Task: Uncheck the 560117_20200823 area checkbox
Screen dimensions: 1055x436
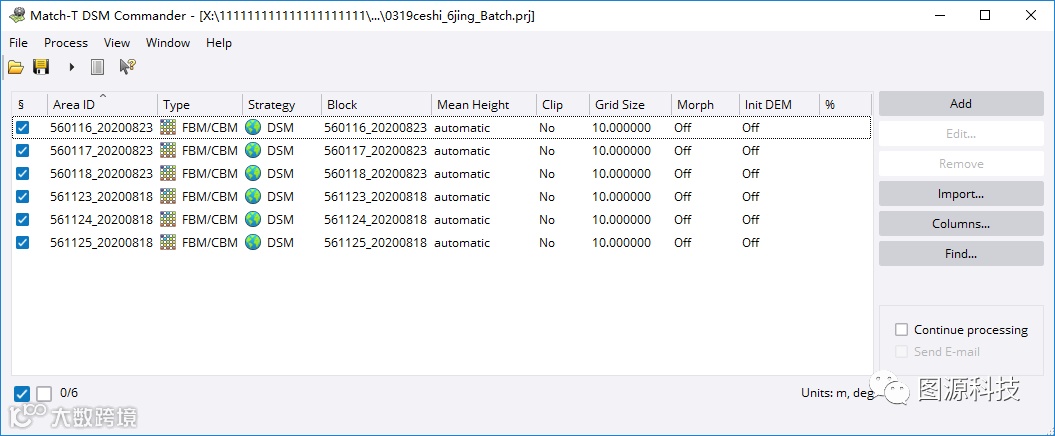Action: point(22,151)
